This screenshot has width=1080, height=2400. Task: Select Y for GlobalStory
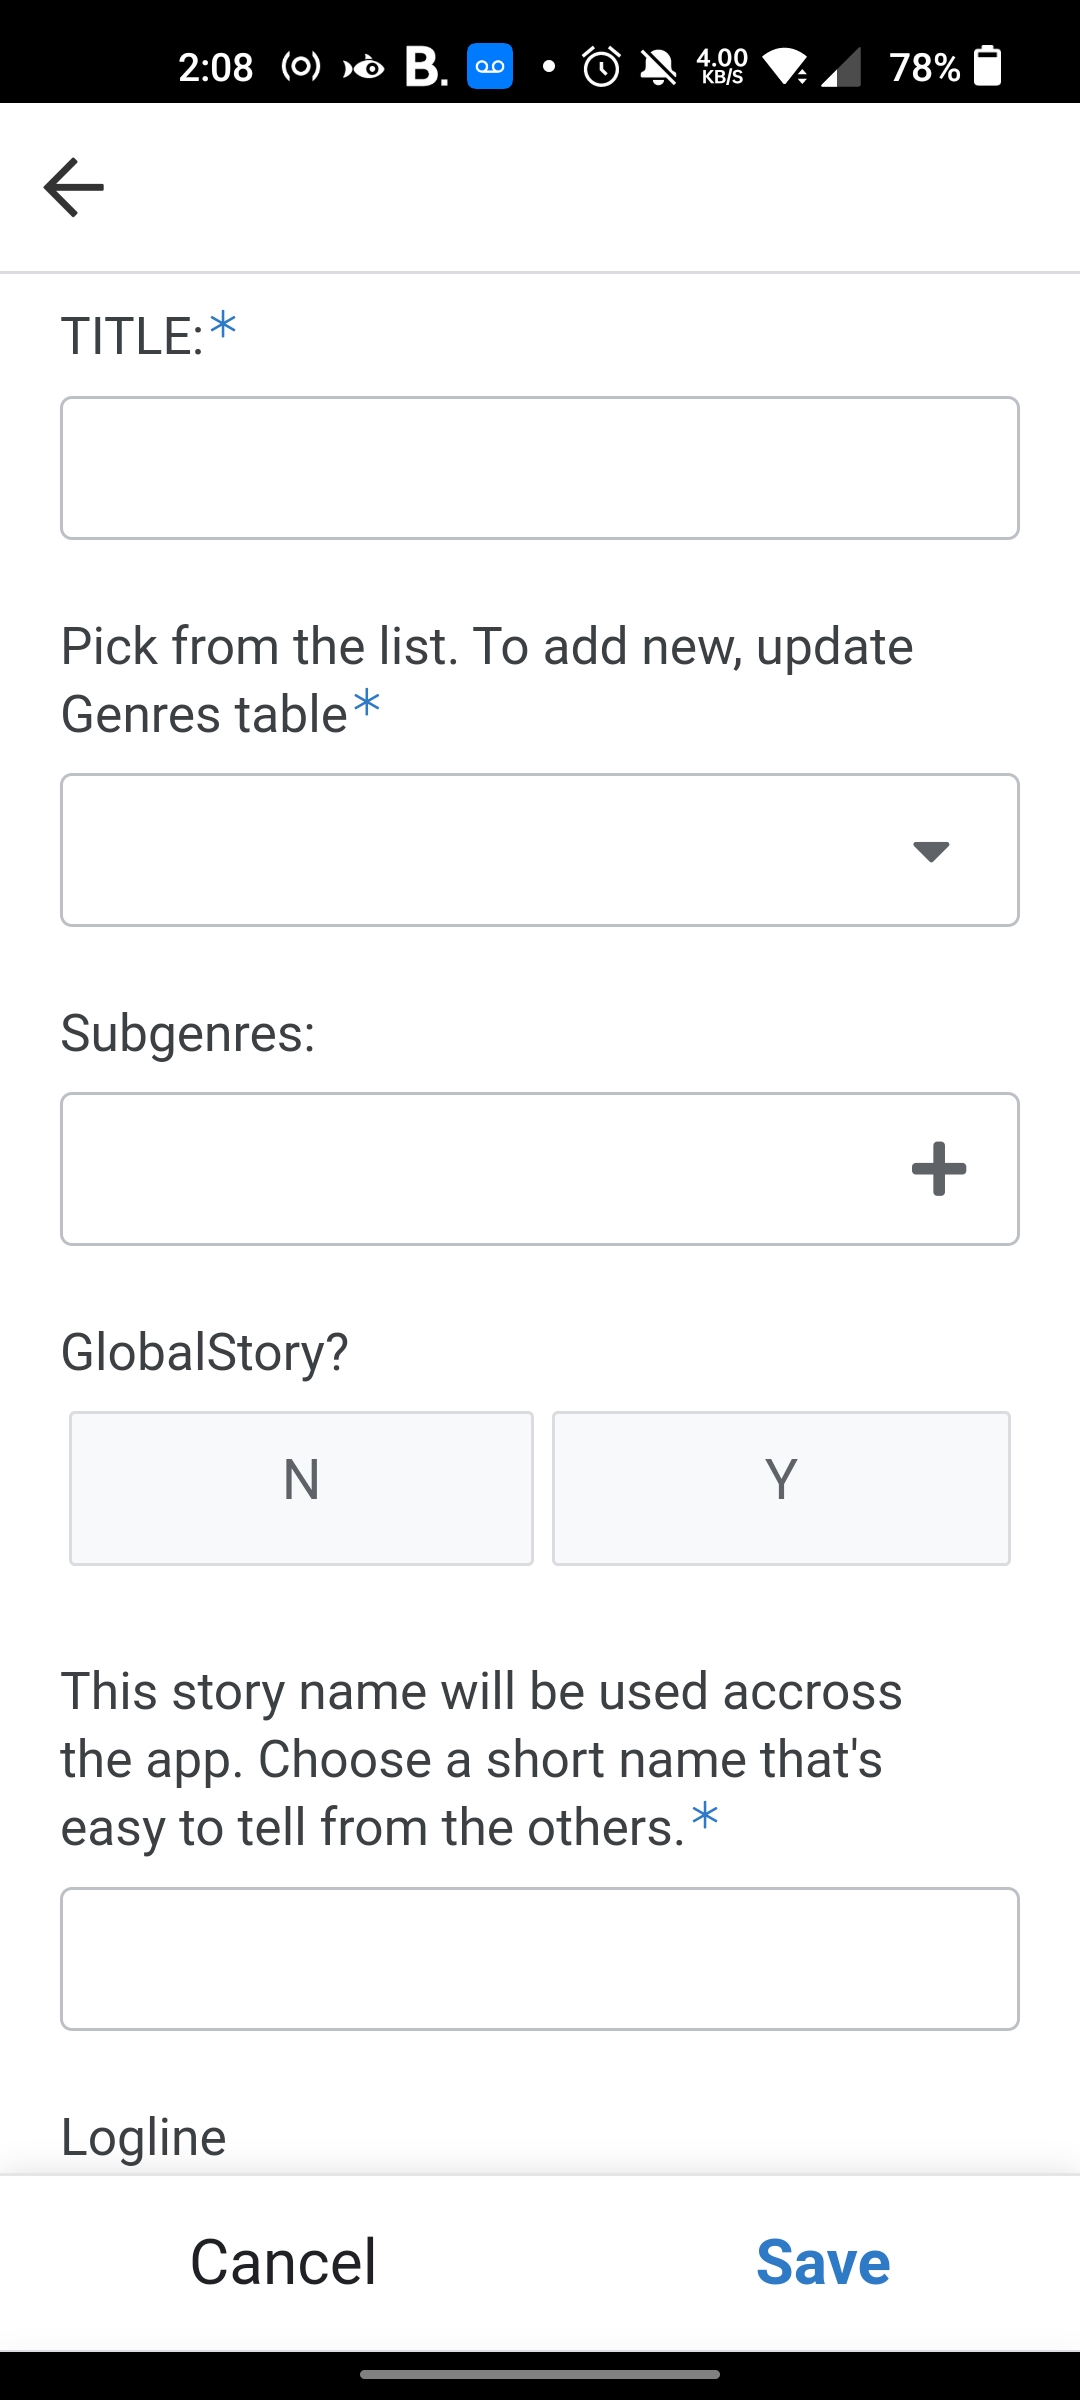click(781, 1488)
